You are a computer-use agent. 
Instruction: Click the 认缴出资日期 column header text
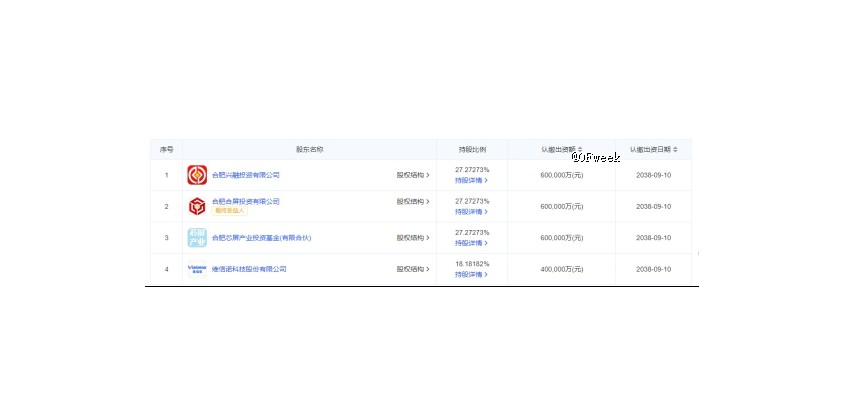point(650,150)
